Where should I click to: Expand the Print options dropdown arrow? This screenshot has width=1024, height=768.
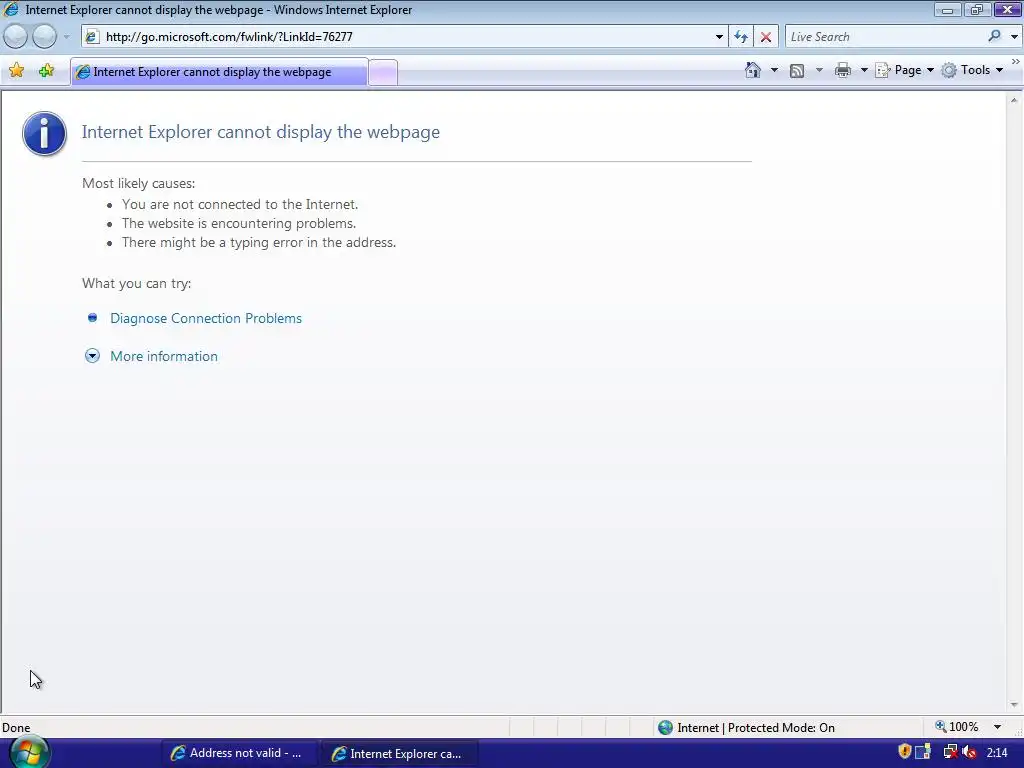tap(863, 70)
